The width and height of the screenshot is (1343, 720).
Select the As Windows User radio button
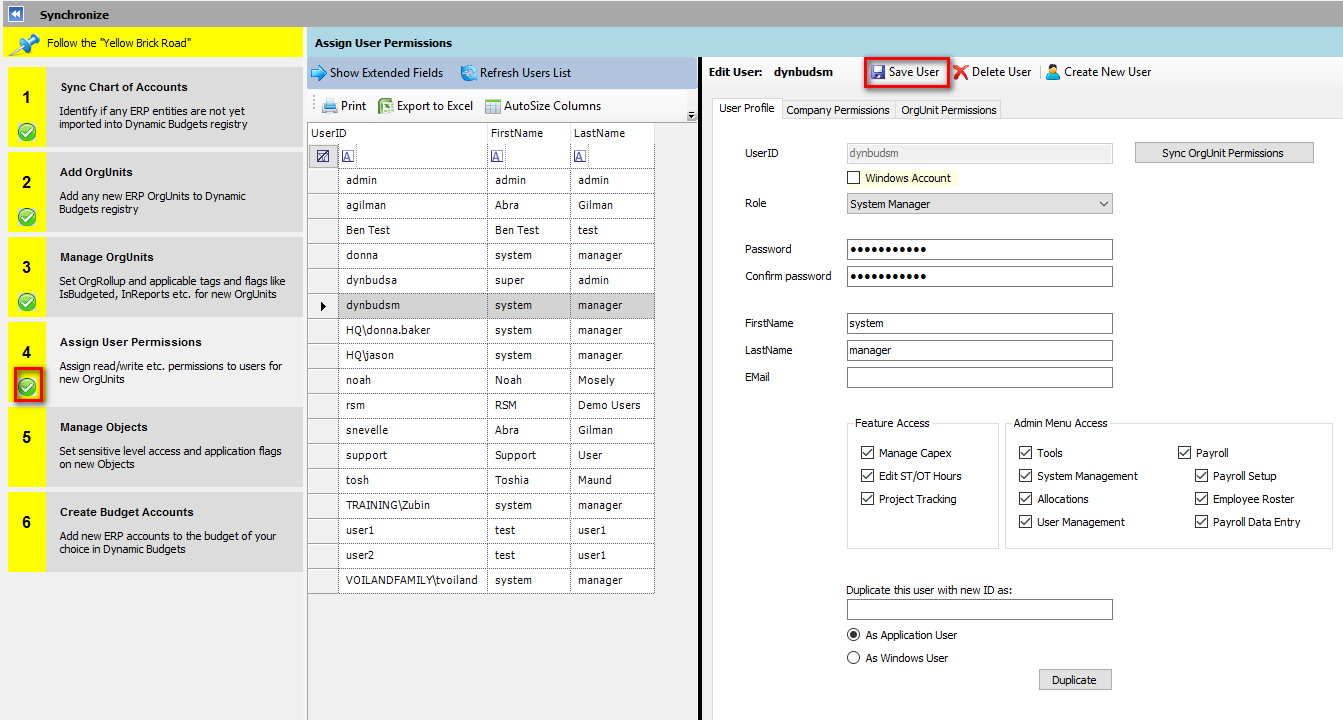coord(853,658)
